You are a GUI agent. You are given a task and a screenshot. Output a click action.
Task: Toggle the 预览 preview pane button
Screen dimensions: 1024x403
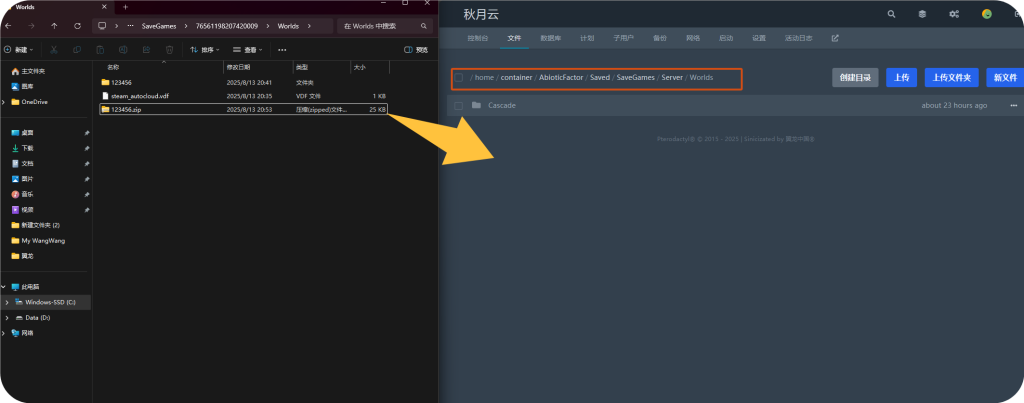415,49
